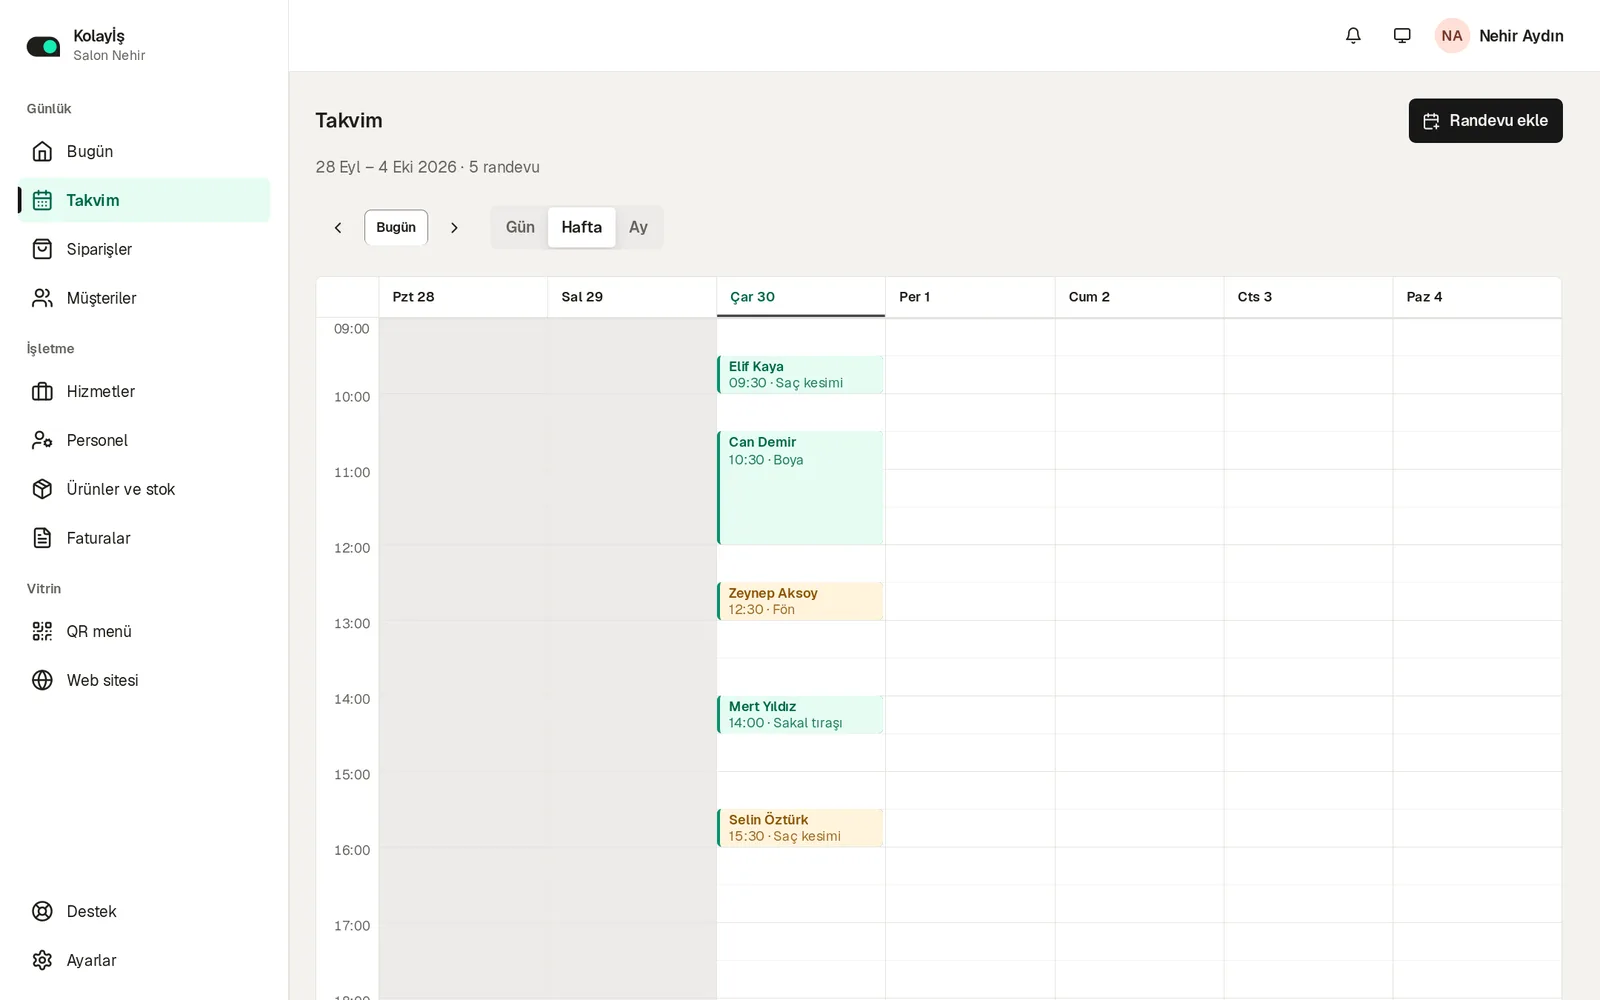Viewport: 1600px width, 1000px height.
Task: Jump to today with Bugün button
Action: tap(396, 228)
